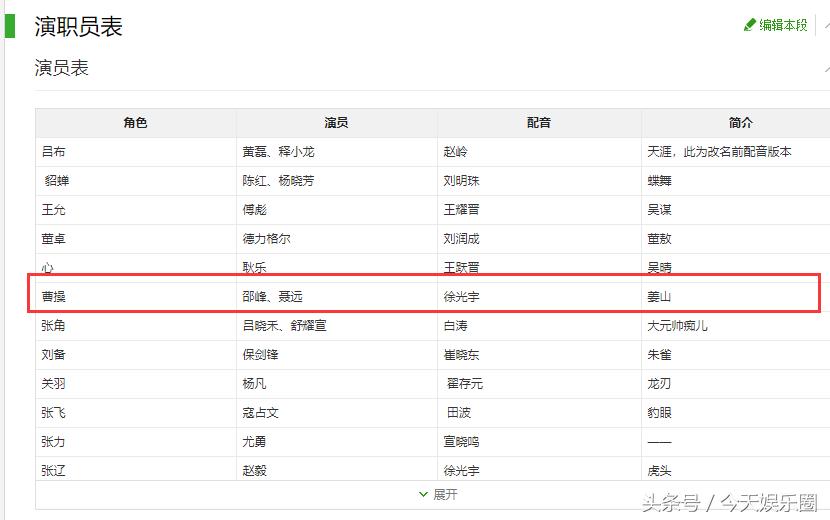The width and height of the screenshot is (830, 520).
Task: Select the 田波 voice cell
Action: pos(539,413)
